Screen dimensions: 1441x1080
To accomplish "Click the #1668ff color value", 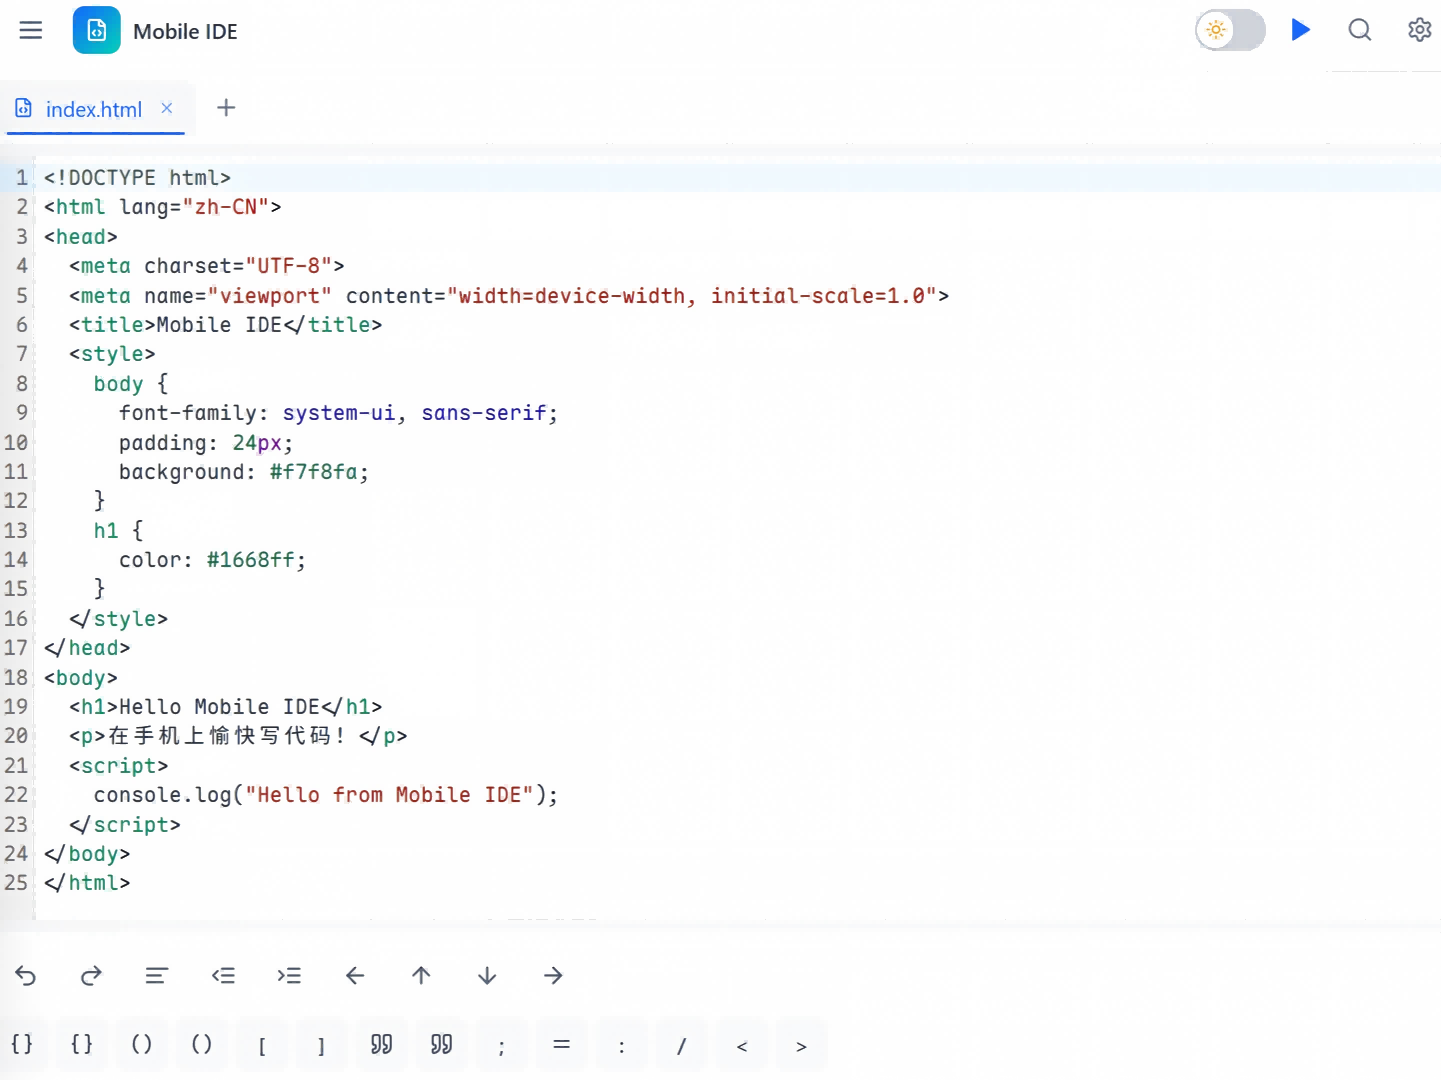I will (x=250, y=560).
